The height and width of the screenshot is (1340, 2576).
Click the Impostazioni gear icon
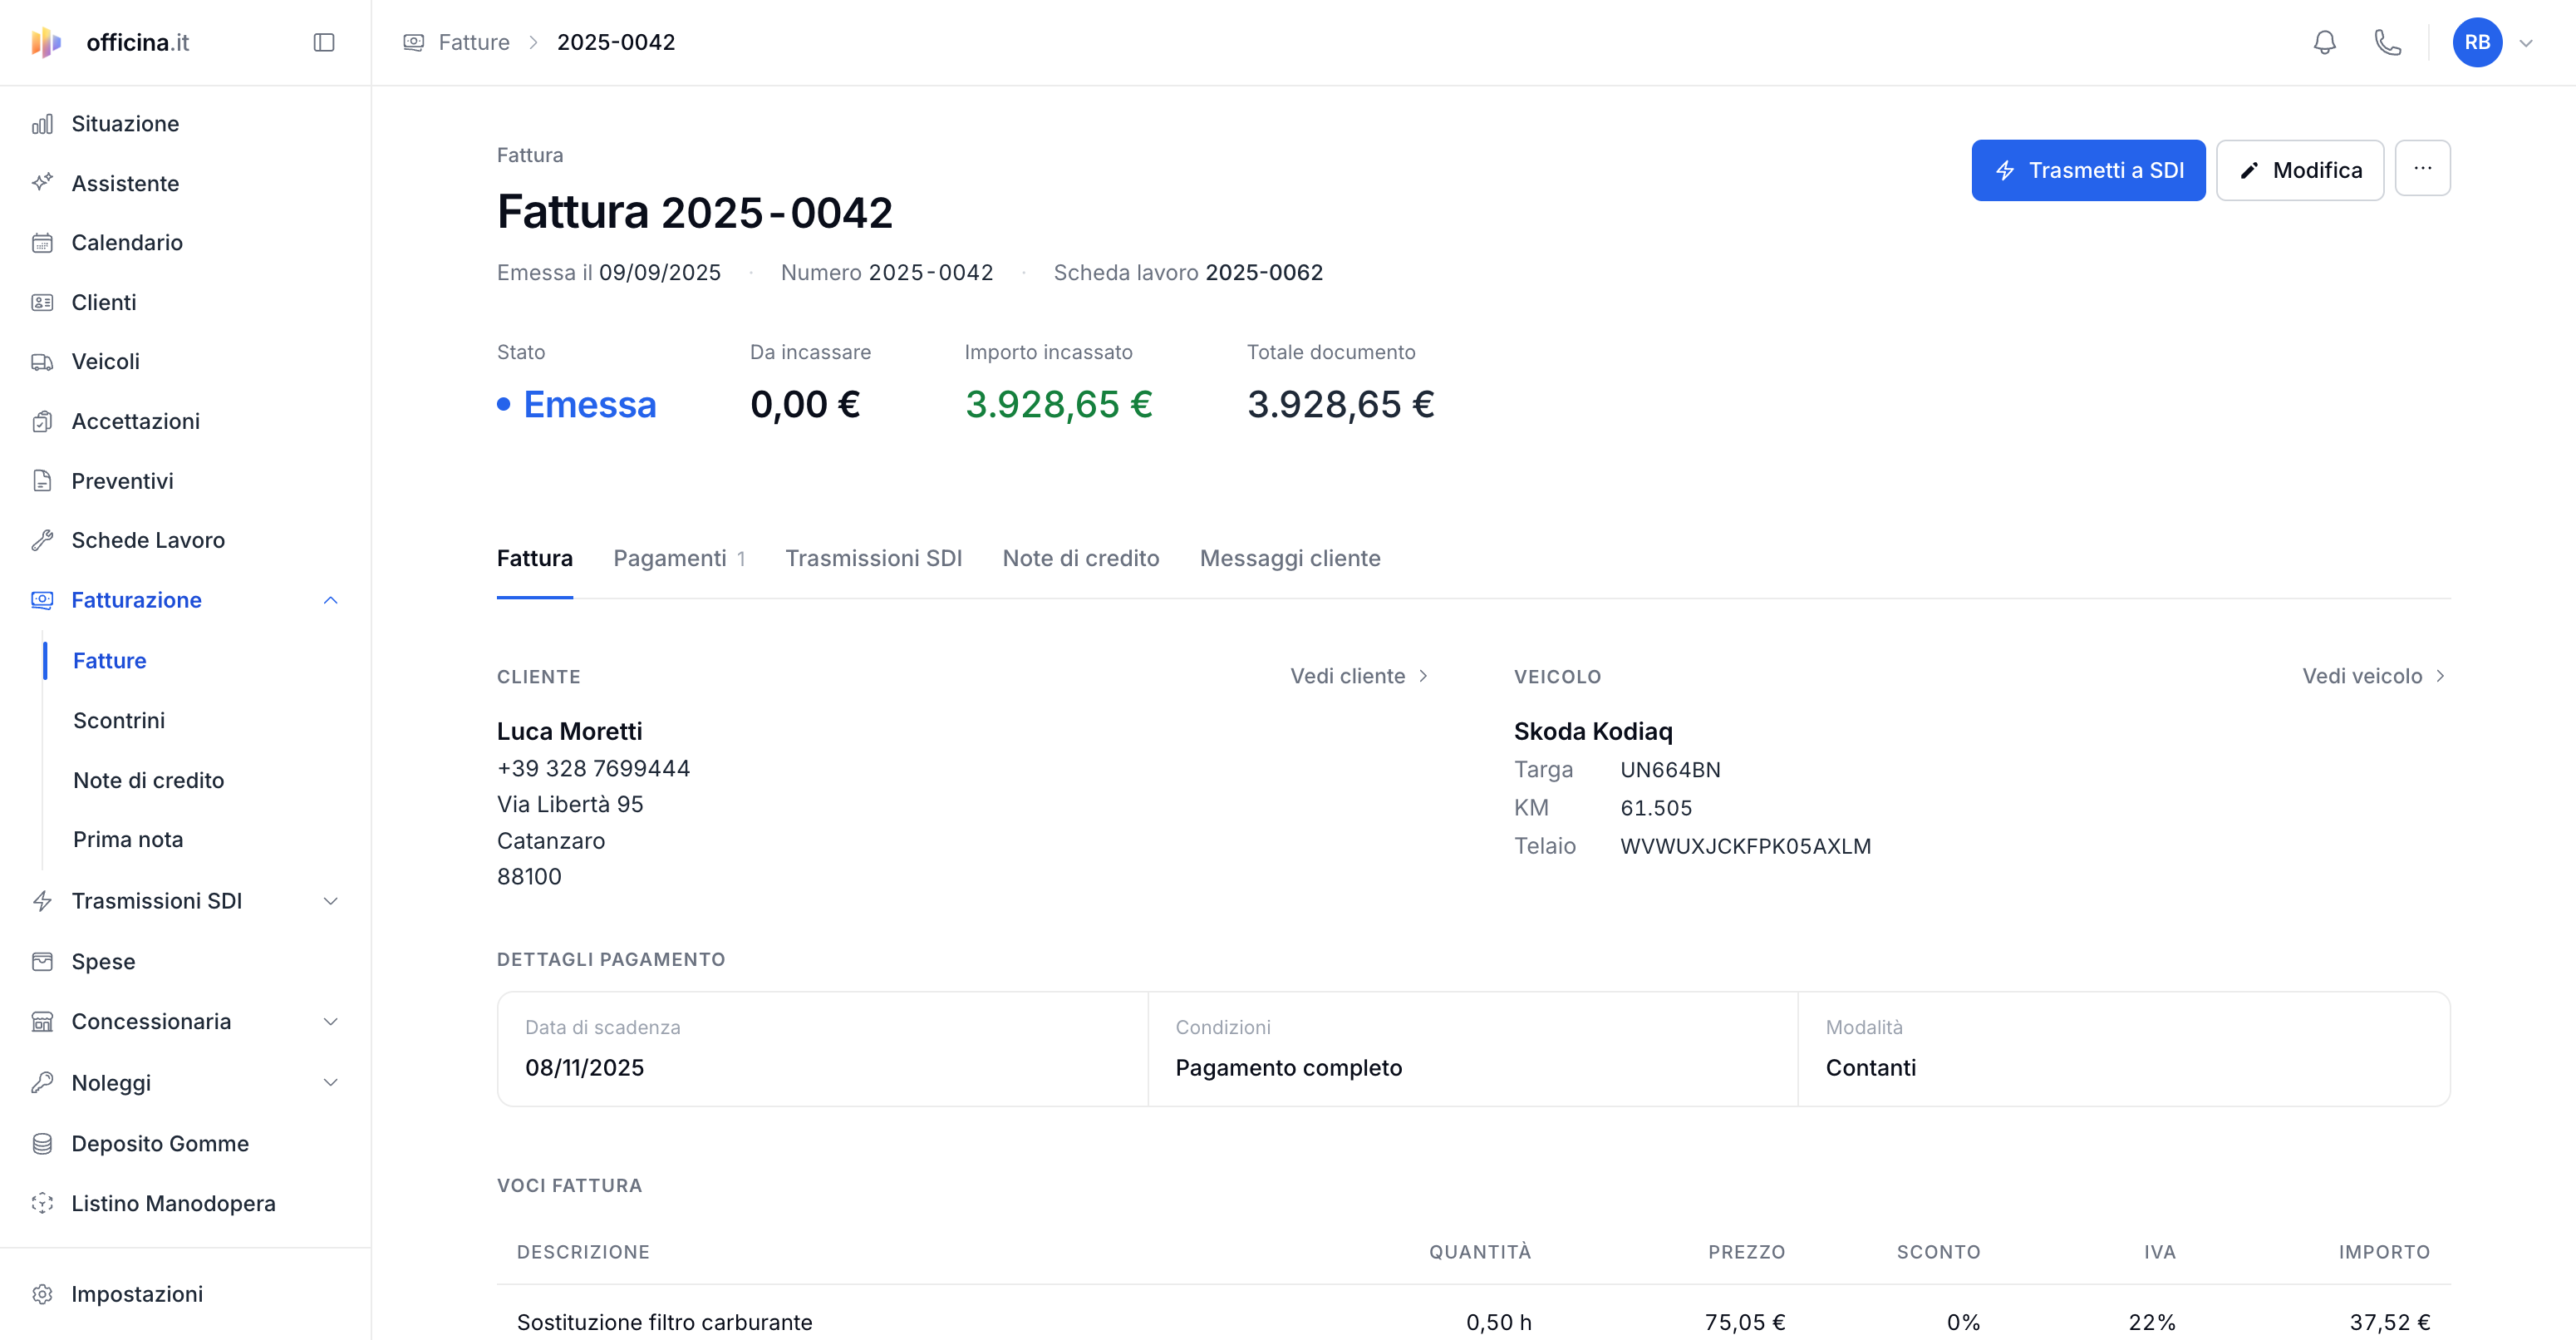tap(42, 1294)
